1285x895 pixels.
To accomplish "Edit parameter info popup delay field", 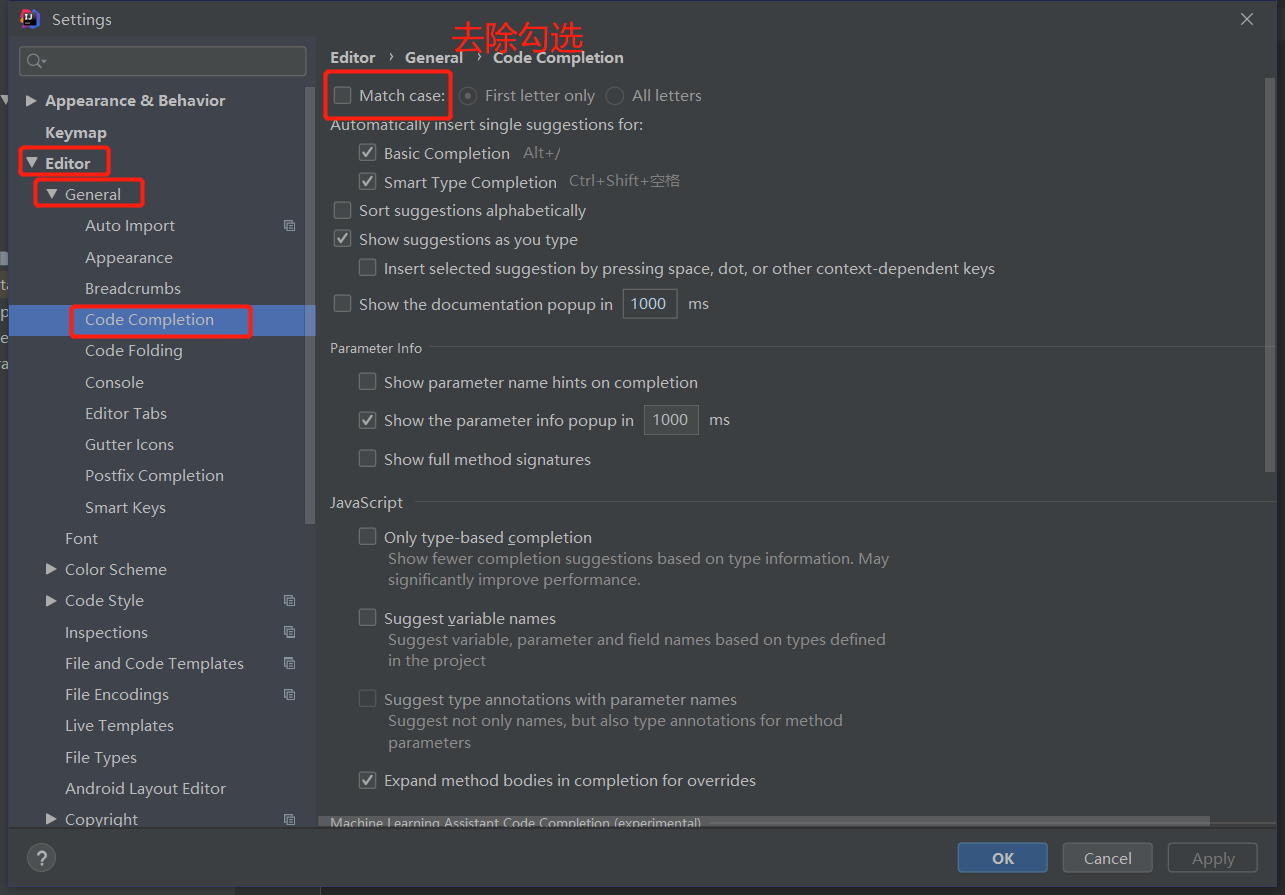I will (671, 420).
